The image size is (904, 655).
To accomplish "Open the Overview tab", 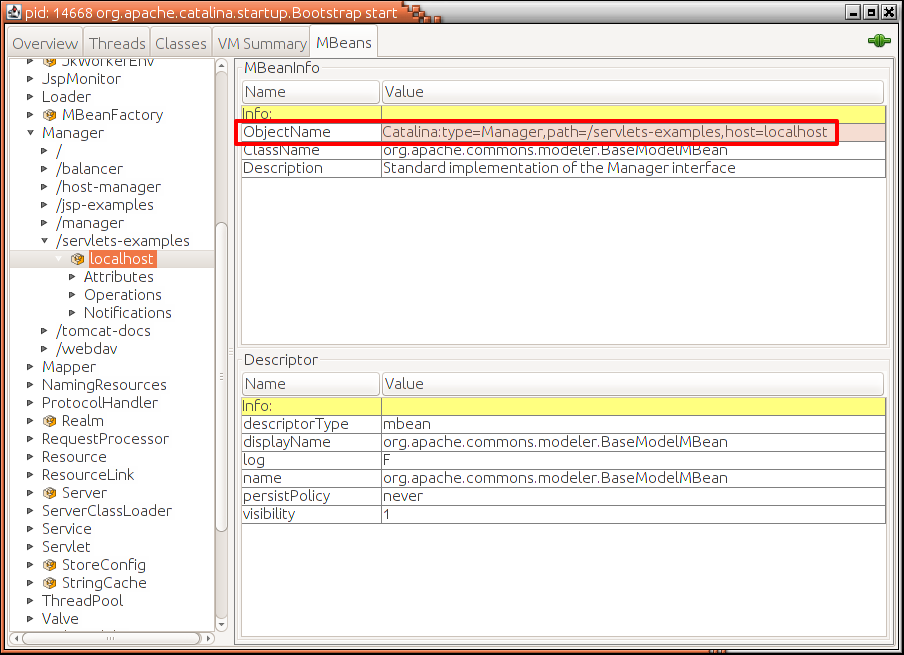I will point(45,43).
